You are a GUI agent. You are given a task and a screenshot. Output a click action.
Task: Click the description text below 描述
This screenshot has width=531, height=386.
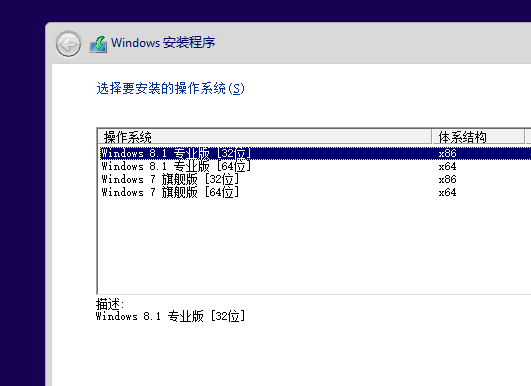tap(170, 316)
